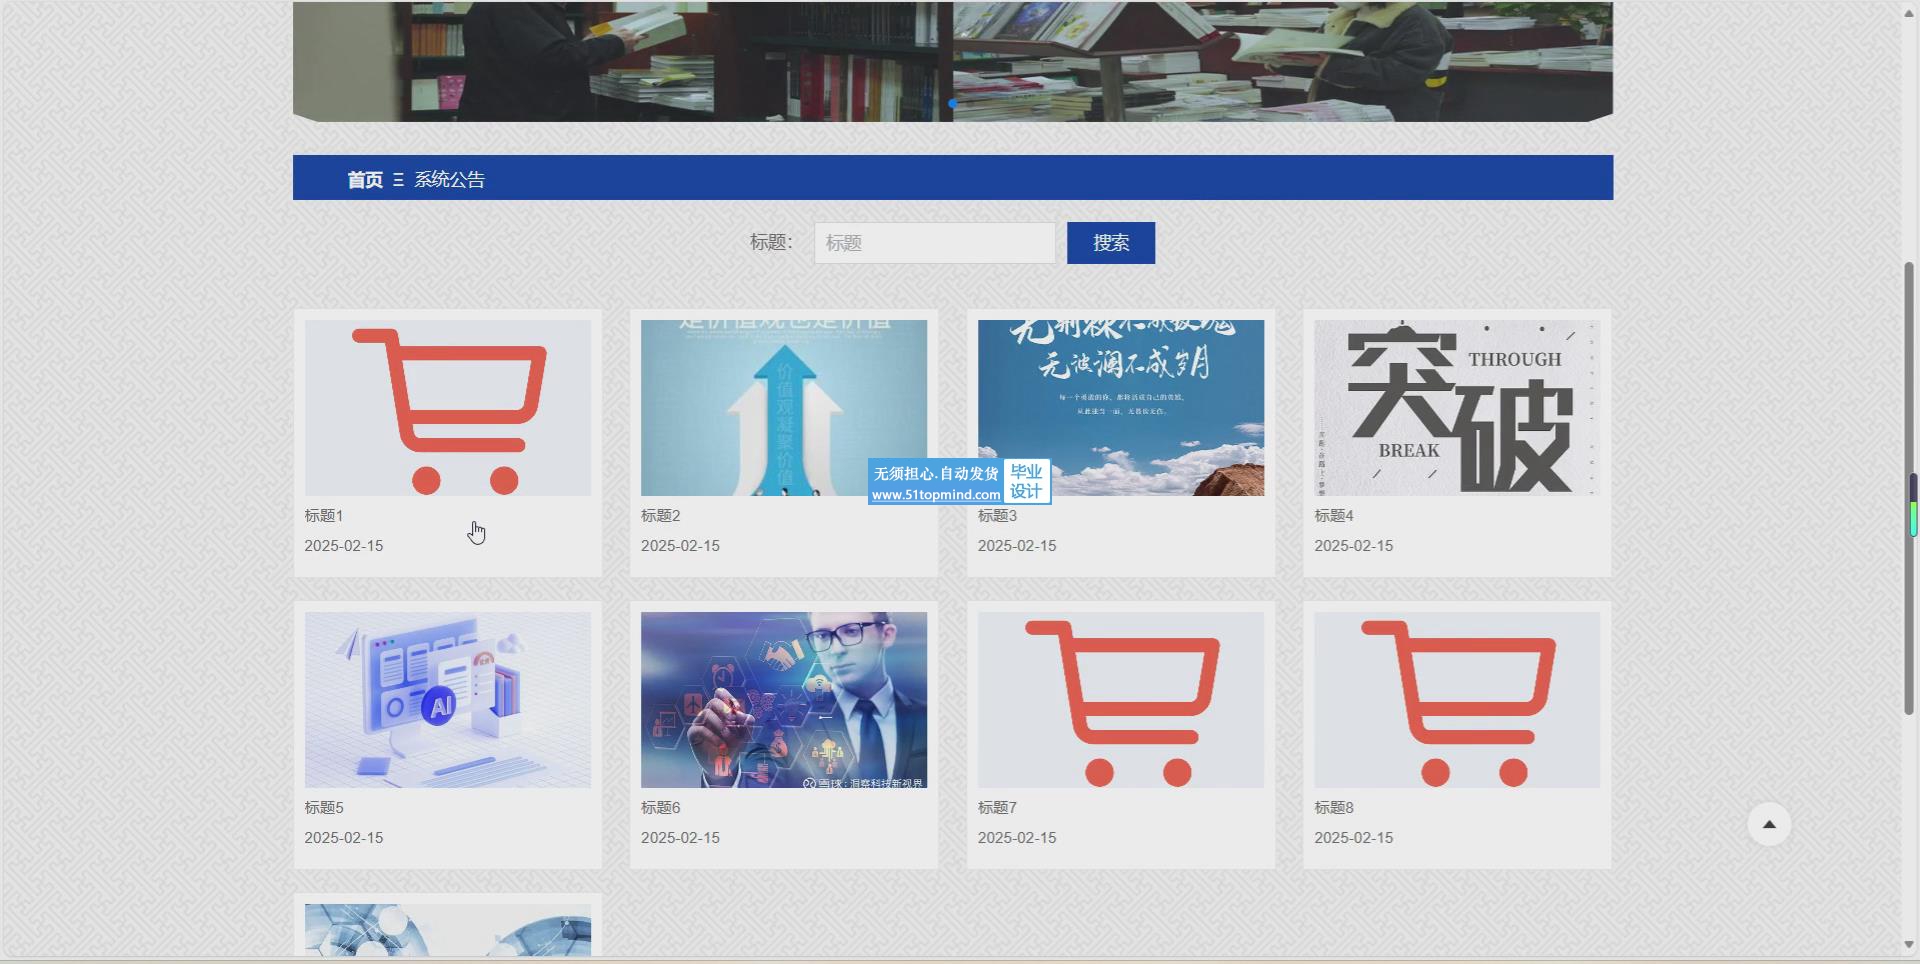
Task: Click the scrollbar down arrow
Action: pos(1909,944)
